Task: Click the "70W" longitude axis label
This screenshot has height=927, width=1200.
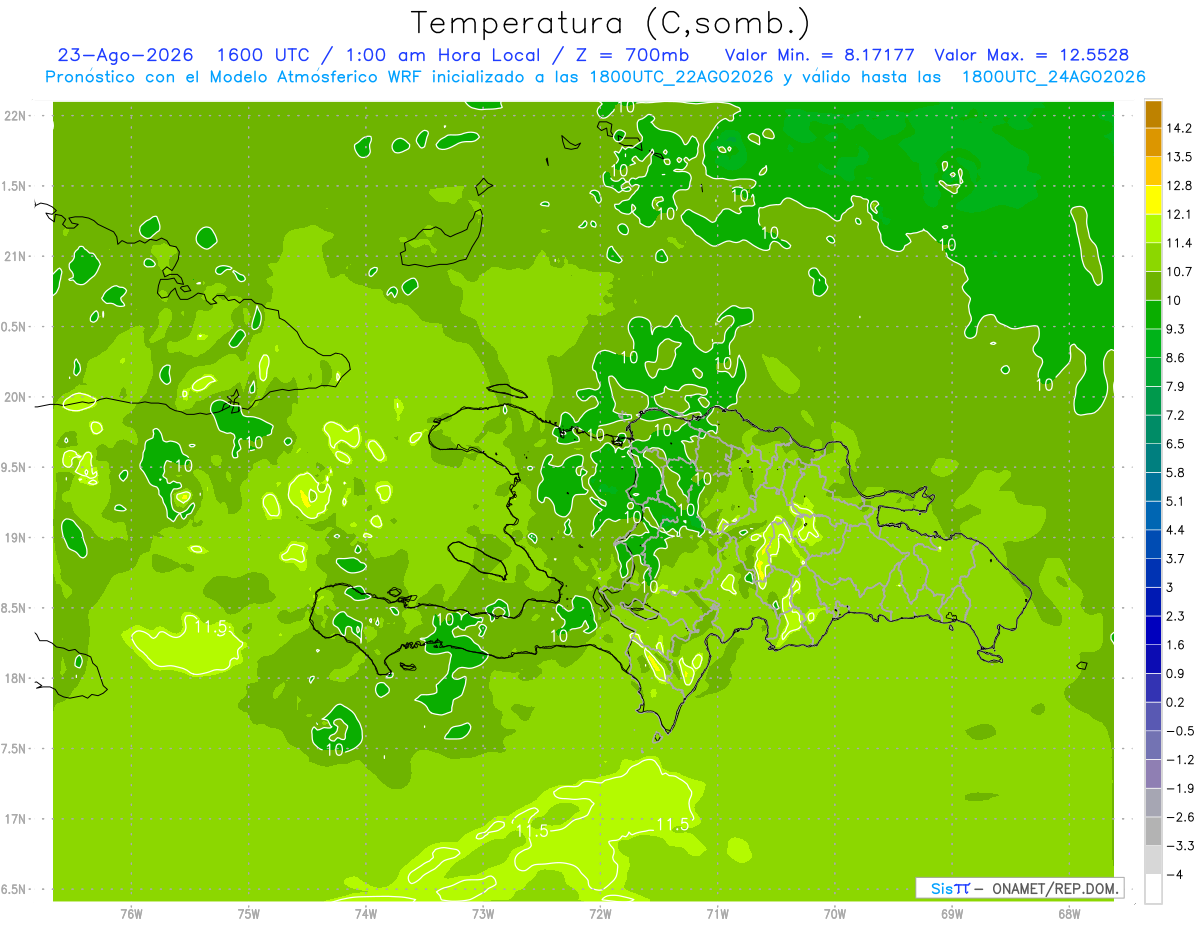Action: point(835,913)
